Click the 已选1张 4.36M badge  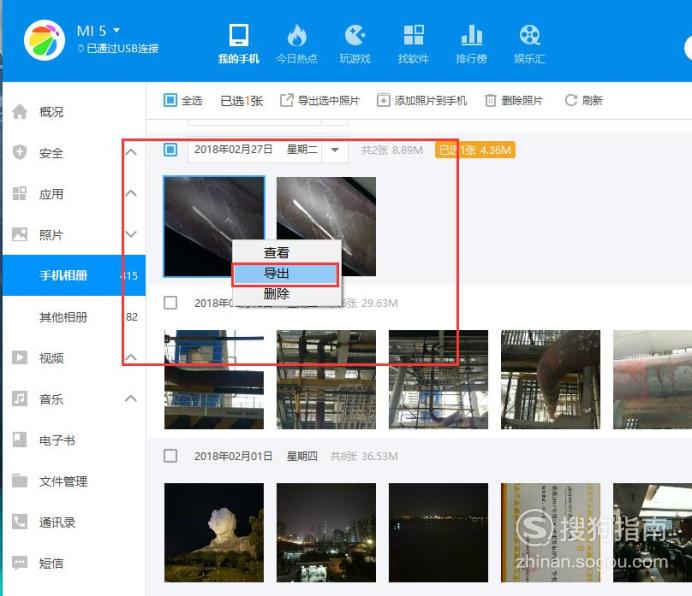pyautogui.click(x=475, y=150)
